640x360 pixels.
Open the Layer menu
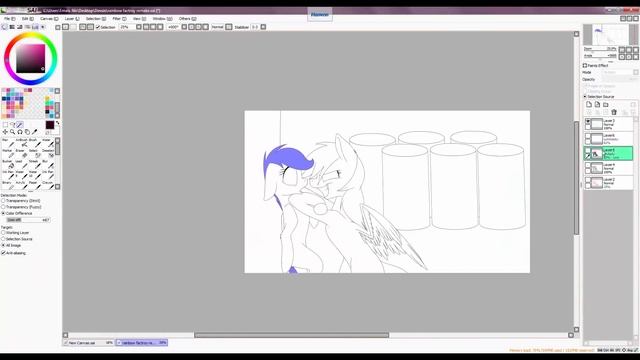(72, 19)
